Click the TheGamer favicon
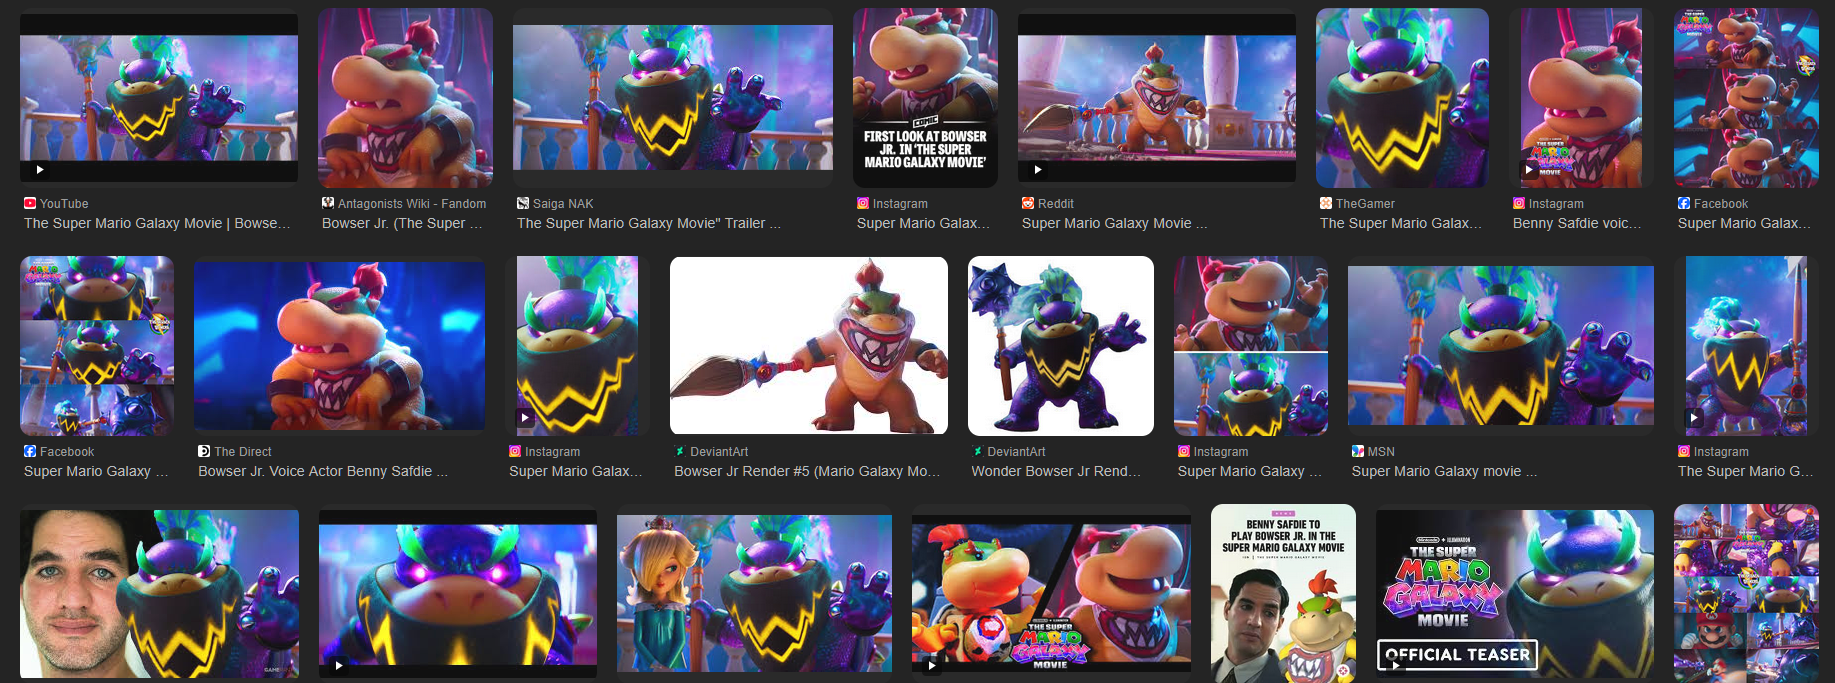Viewport: 1835px width, 683px height. click(x=1326, y=203)
